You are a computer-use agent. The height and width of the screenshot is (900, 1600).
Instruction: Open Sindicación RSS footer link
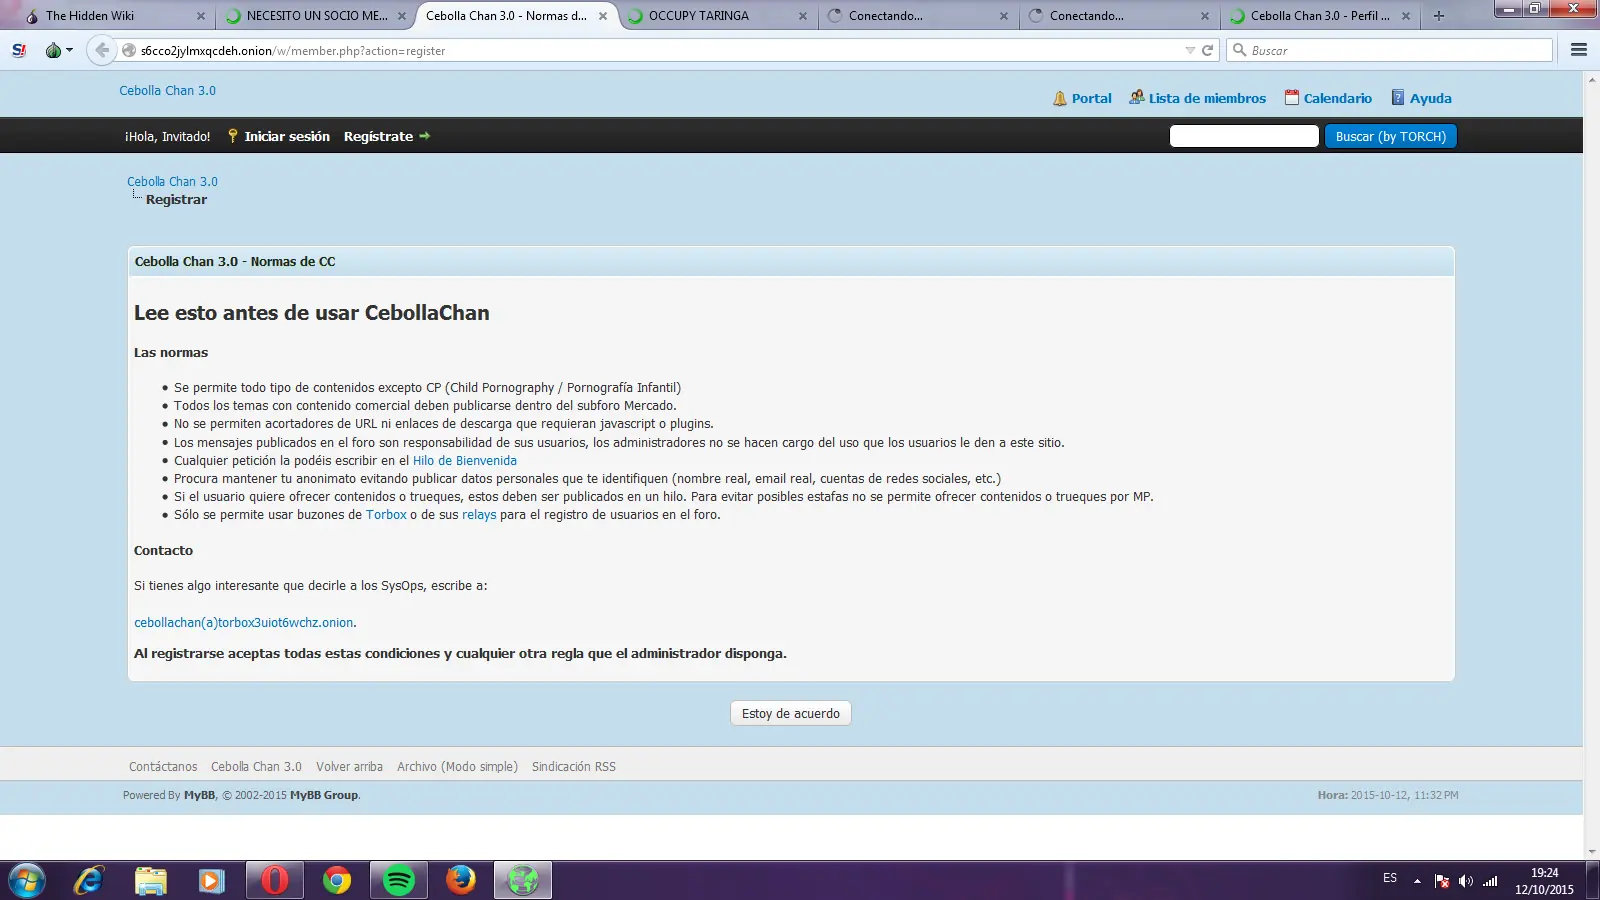pos(574,767)
